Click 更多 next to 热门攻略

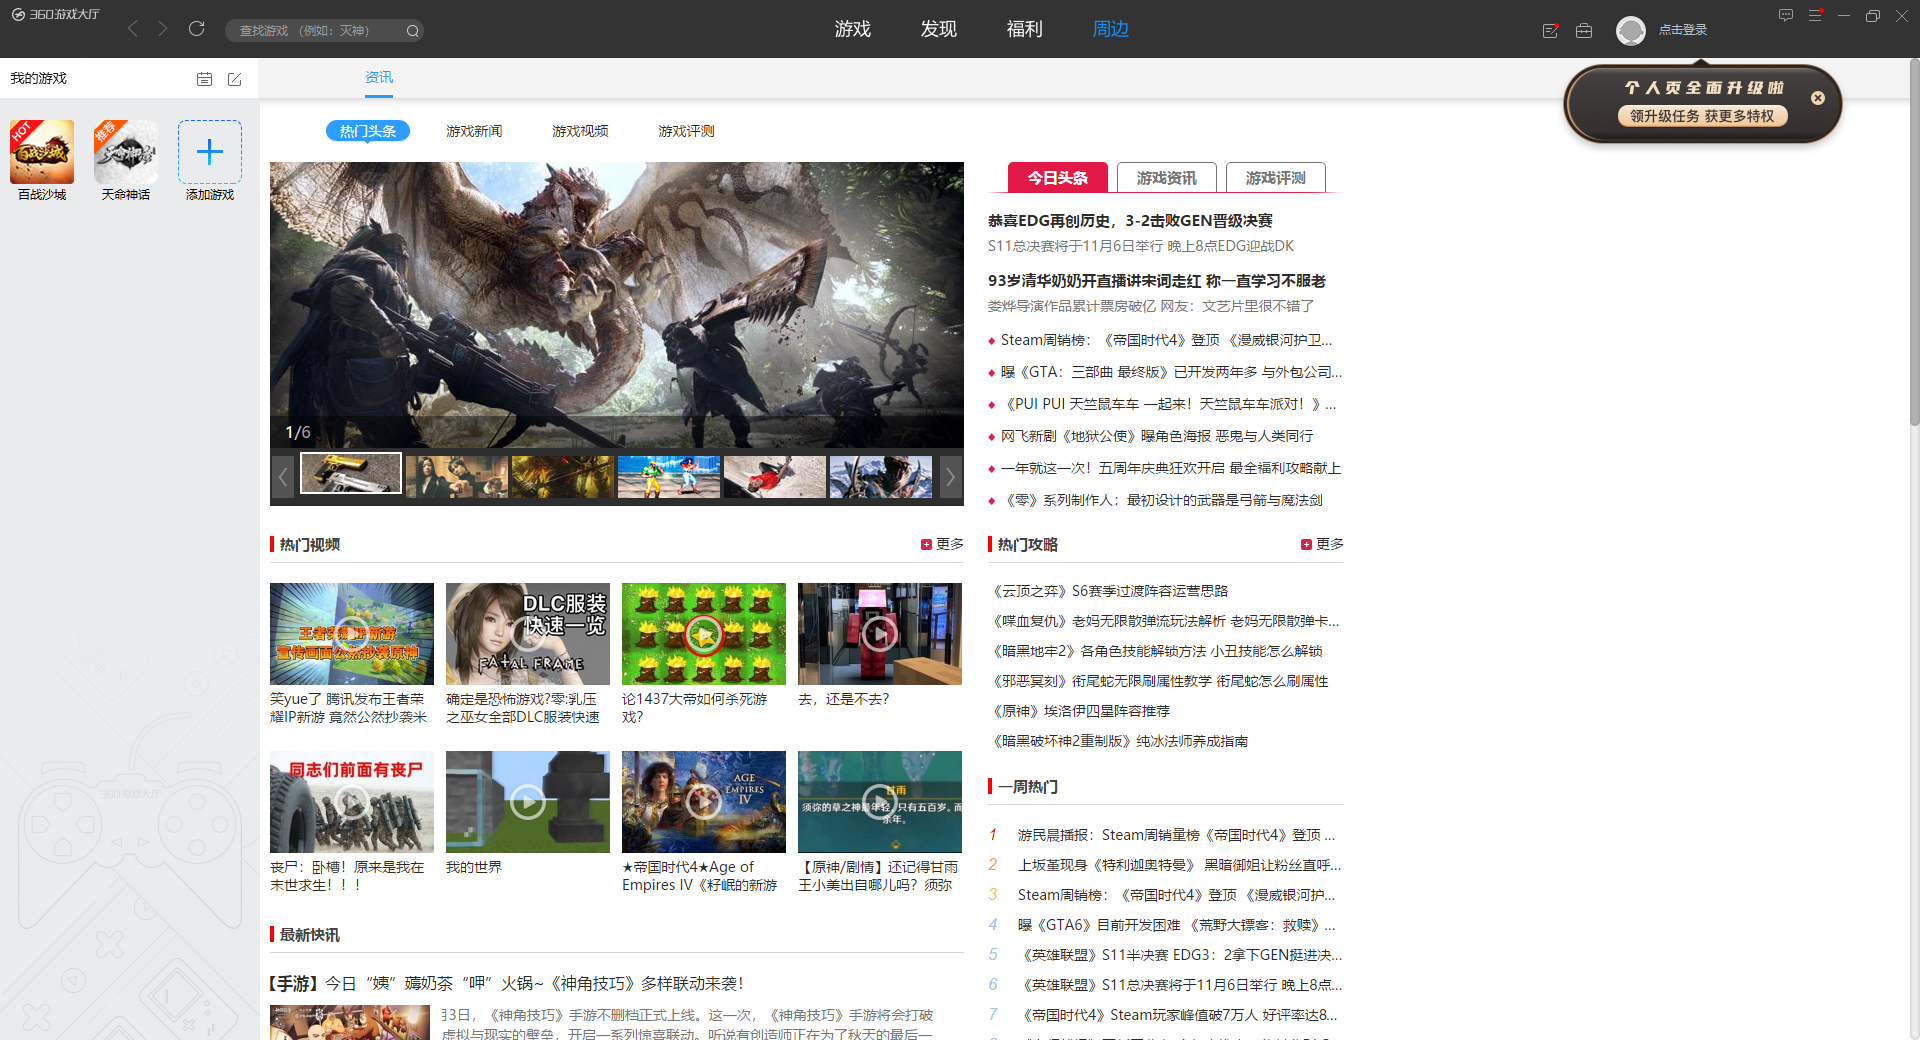1322,544
